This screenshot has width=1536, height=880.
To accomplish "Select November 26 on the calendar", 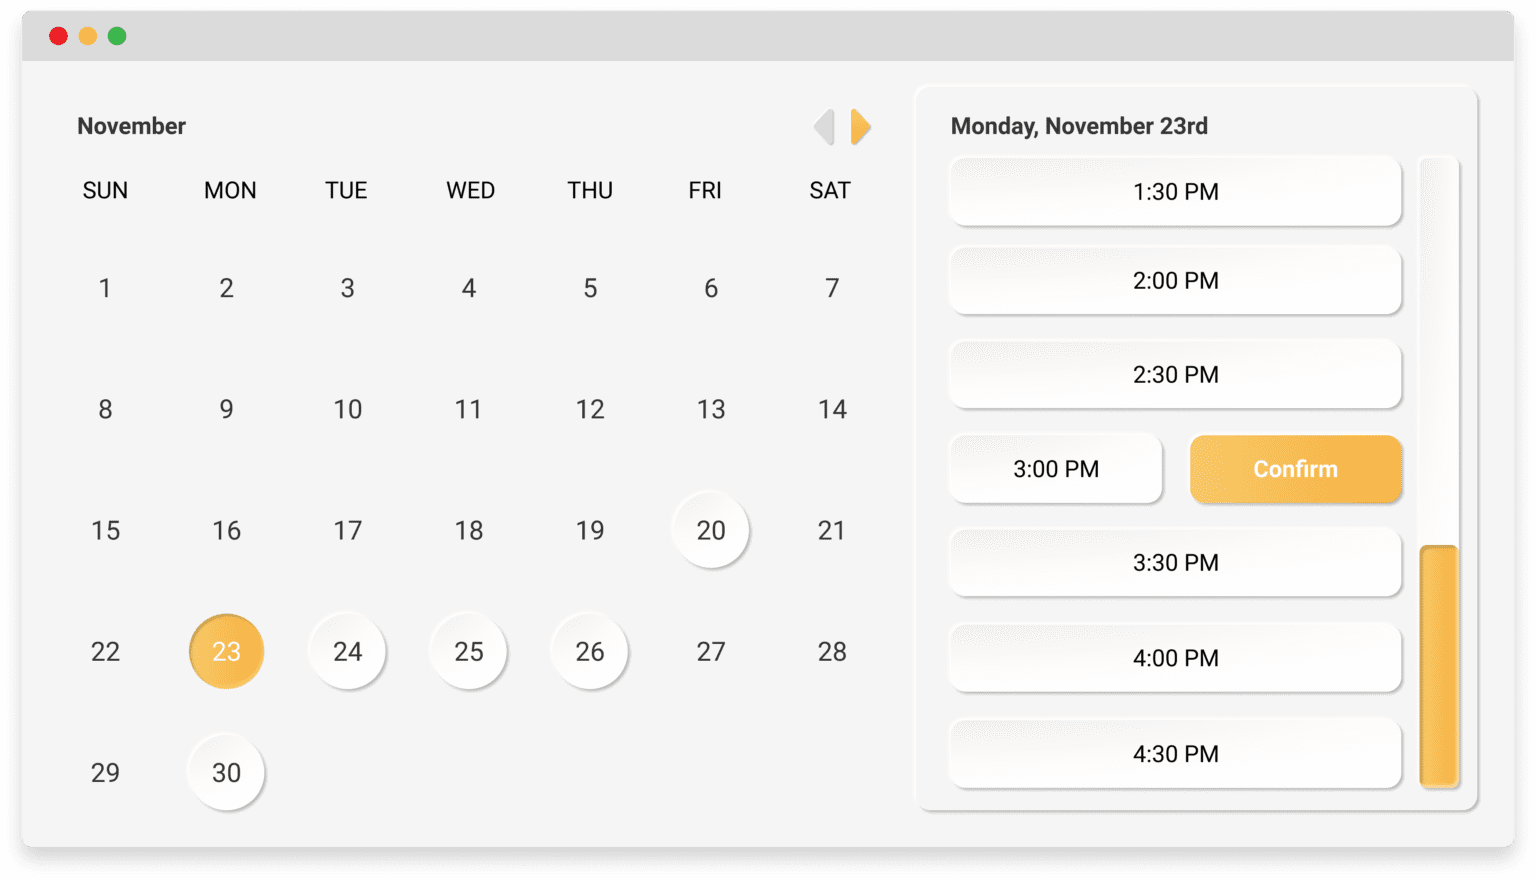I will coord(589,652).
